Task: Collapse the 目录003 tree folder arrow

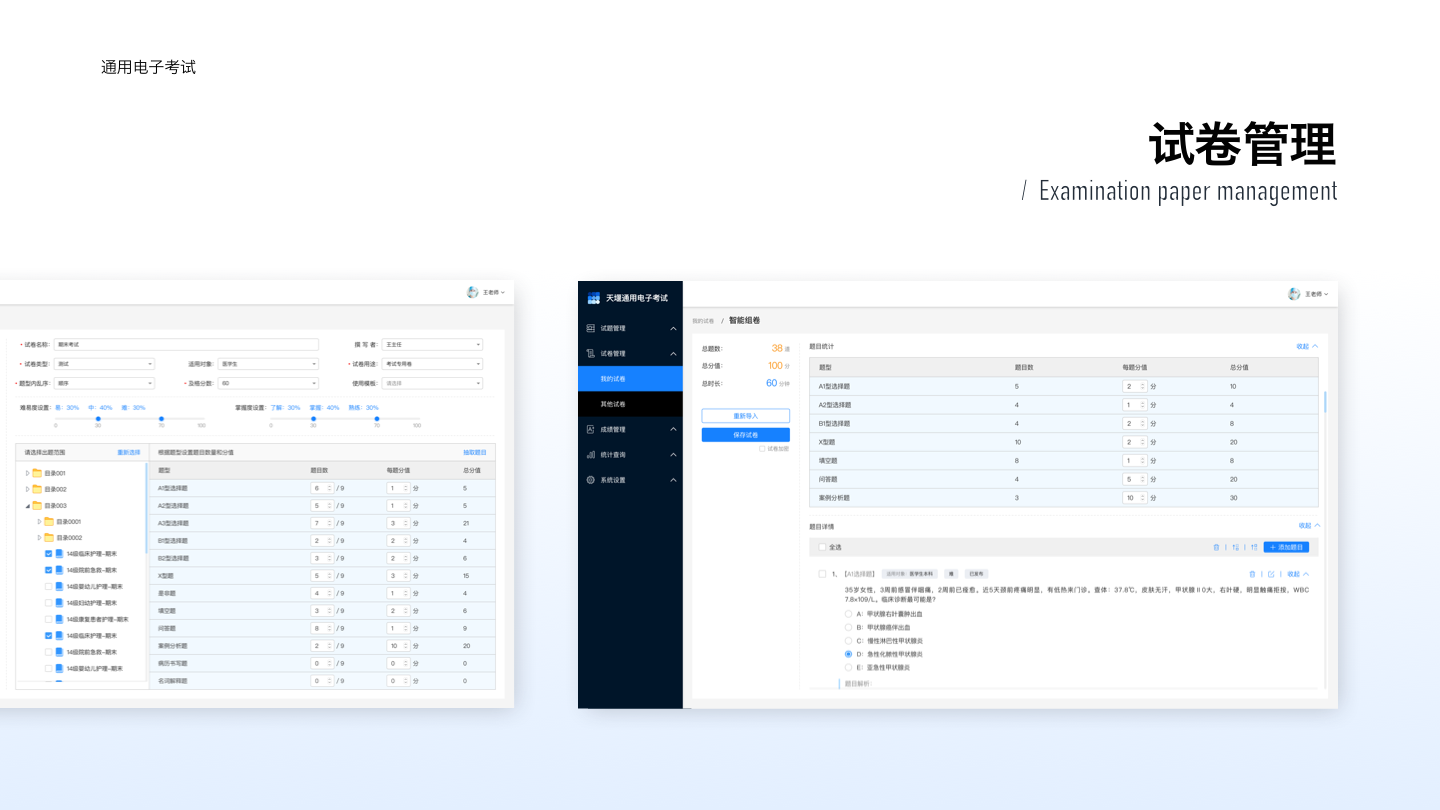Action: click(x=27, y=506)
